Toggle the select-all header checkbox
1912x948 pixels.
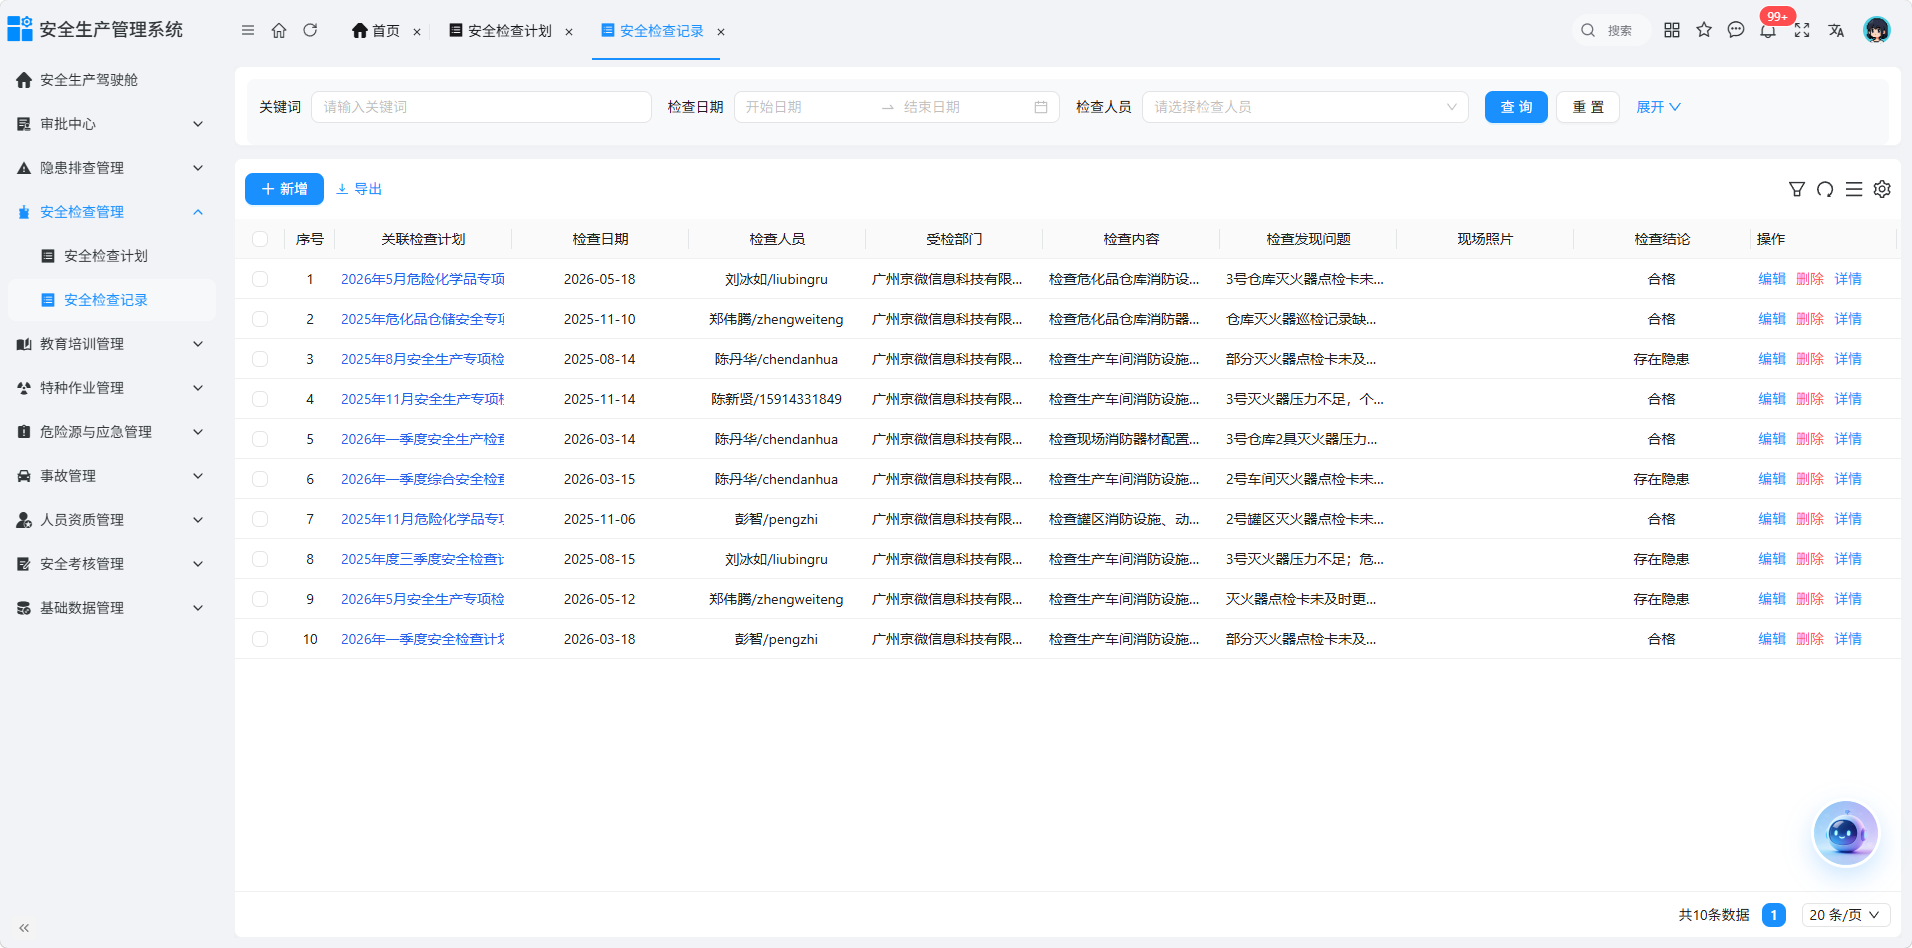[260, 239]
